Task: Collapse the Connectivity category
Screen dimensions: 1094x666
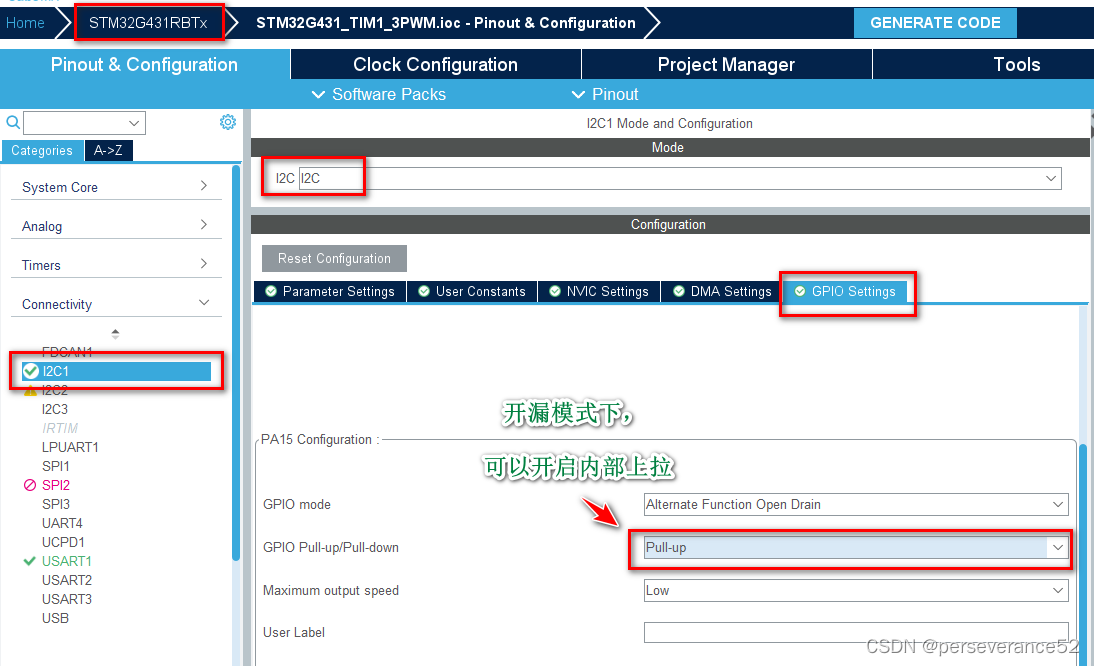Action: tap(116, 304)
